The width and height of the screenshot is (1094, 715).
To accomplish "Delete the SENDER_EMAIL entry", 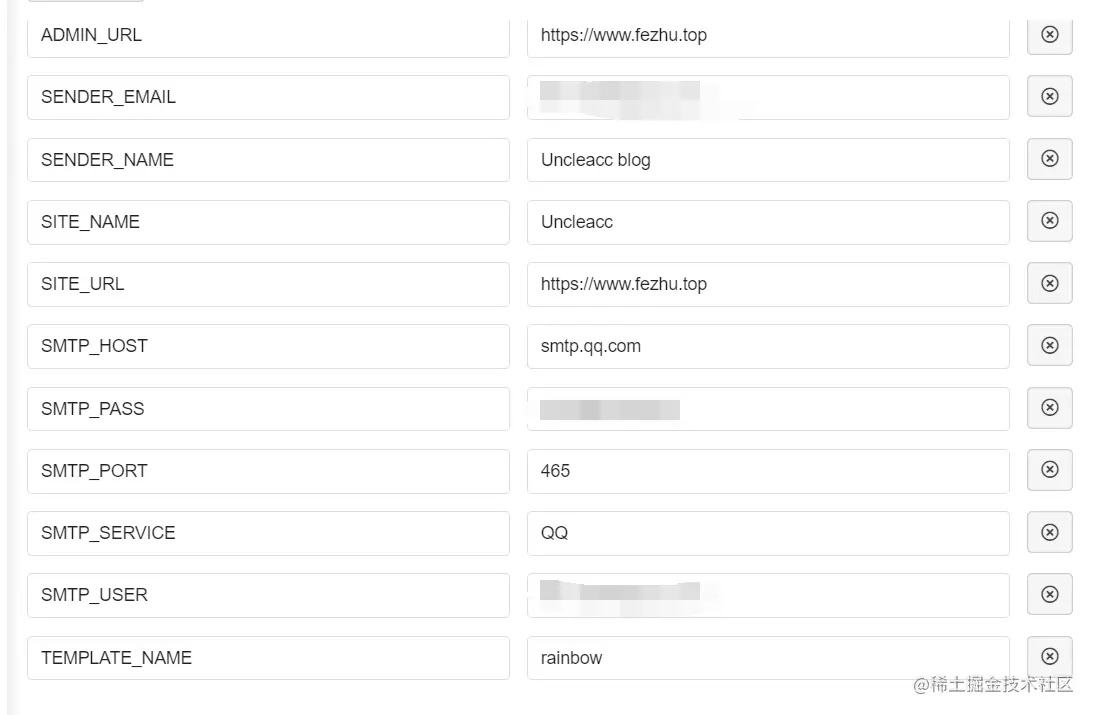I will point(1049,97).
